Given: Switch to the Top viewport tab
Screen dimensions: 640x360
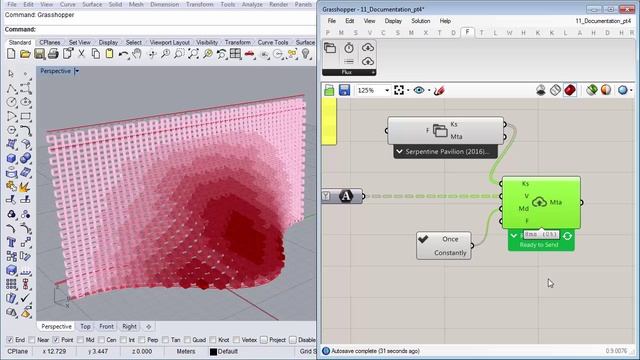Looking at the screenshot, I should [85, 327].
